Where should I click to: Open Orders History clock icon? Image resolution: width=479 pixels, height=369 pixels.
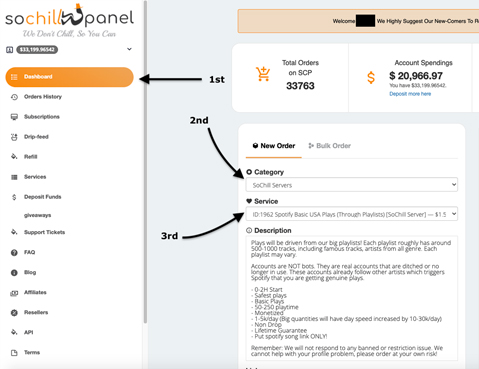(14, 97)
